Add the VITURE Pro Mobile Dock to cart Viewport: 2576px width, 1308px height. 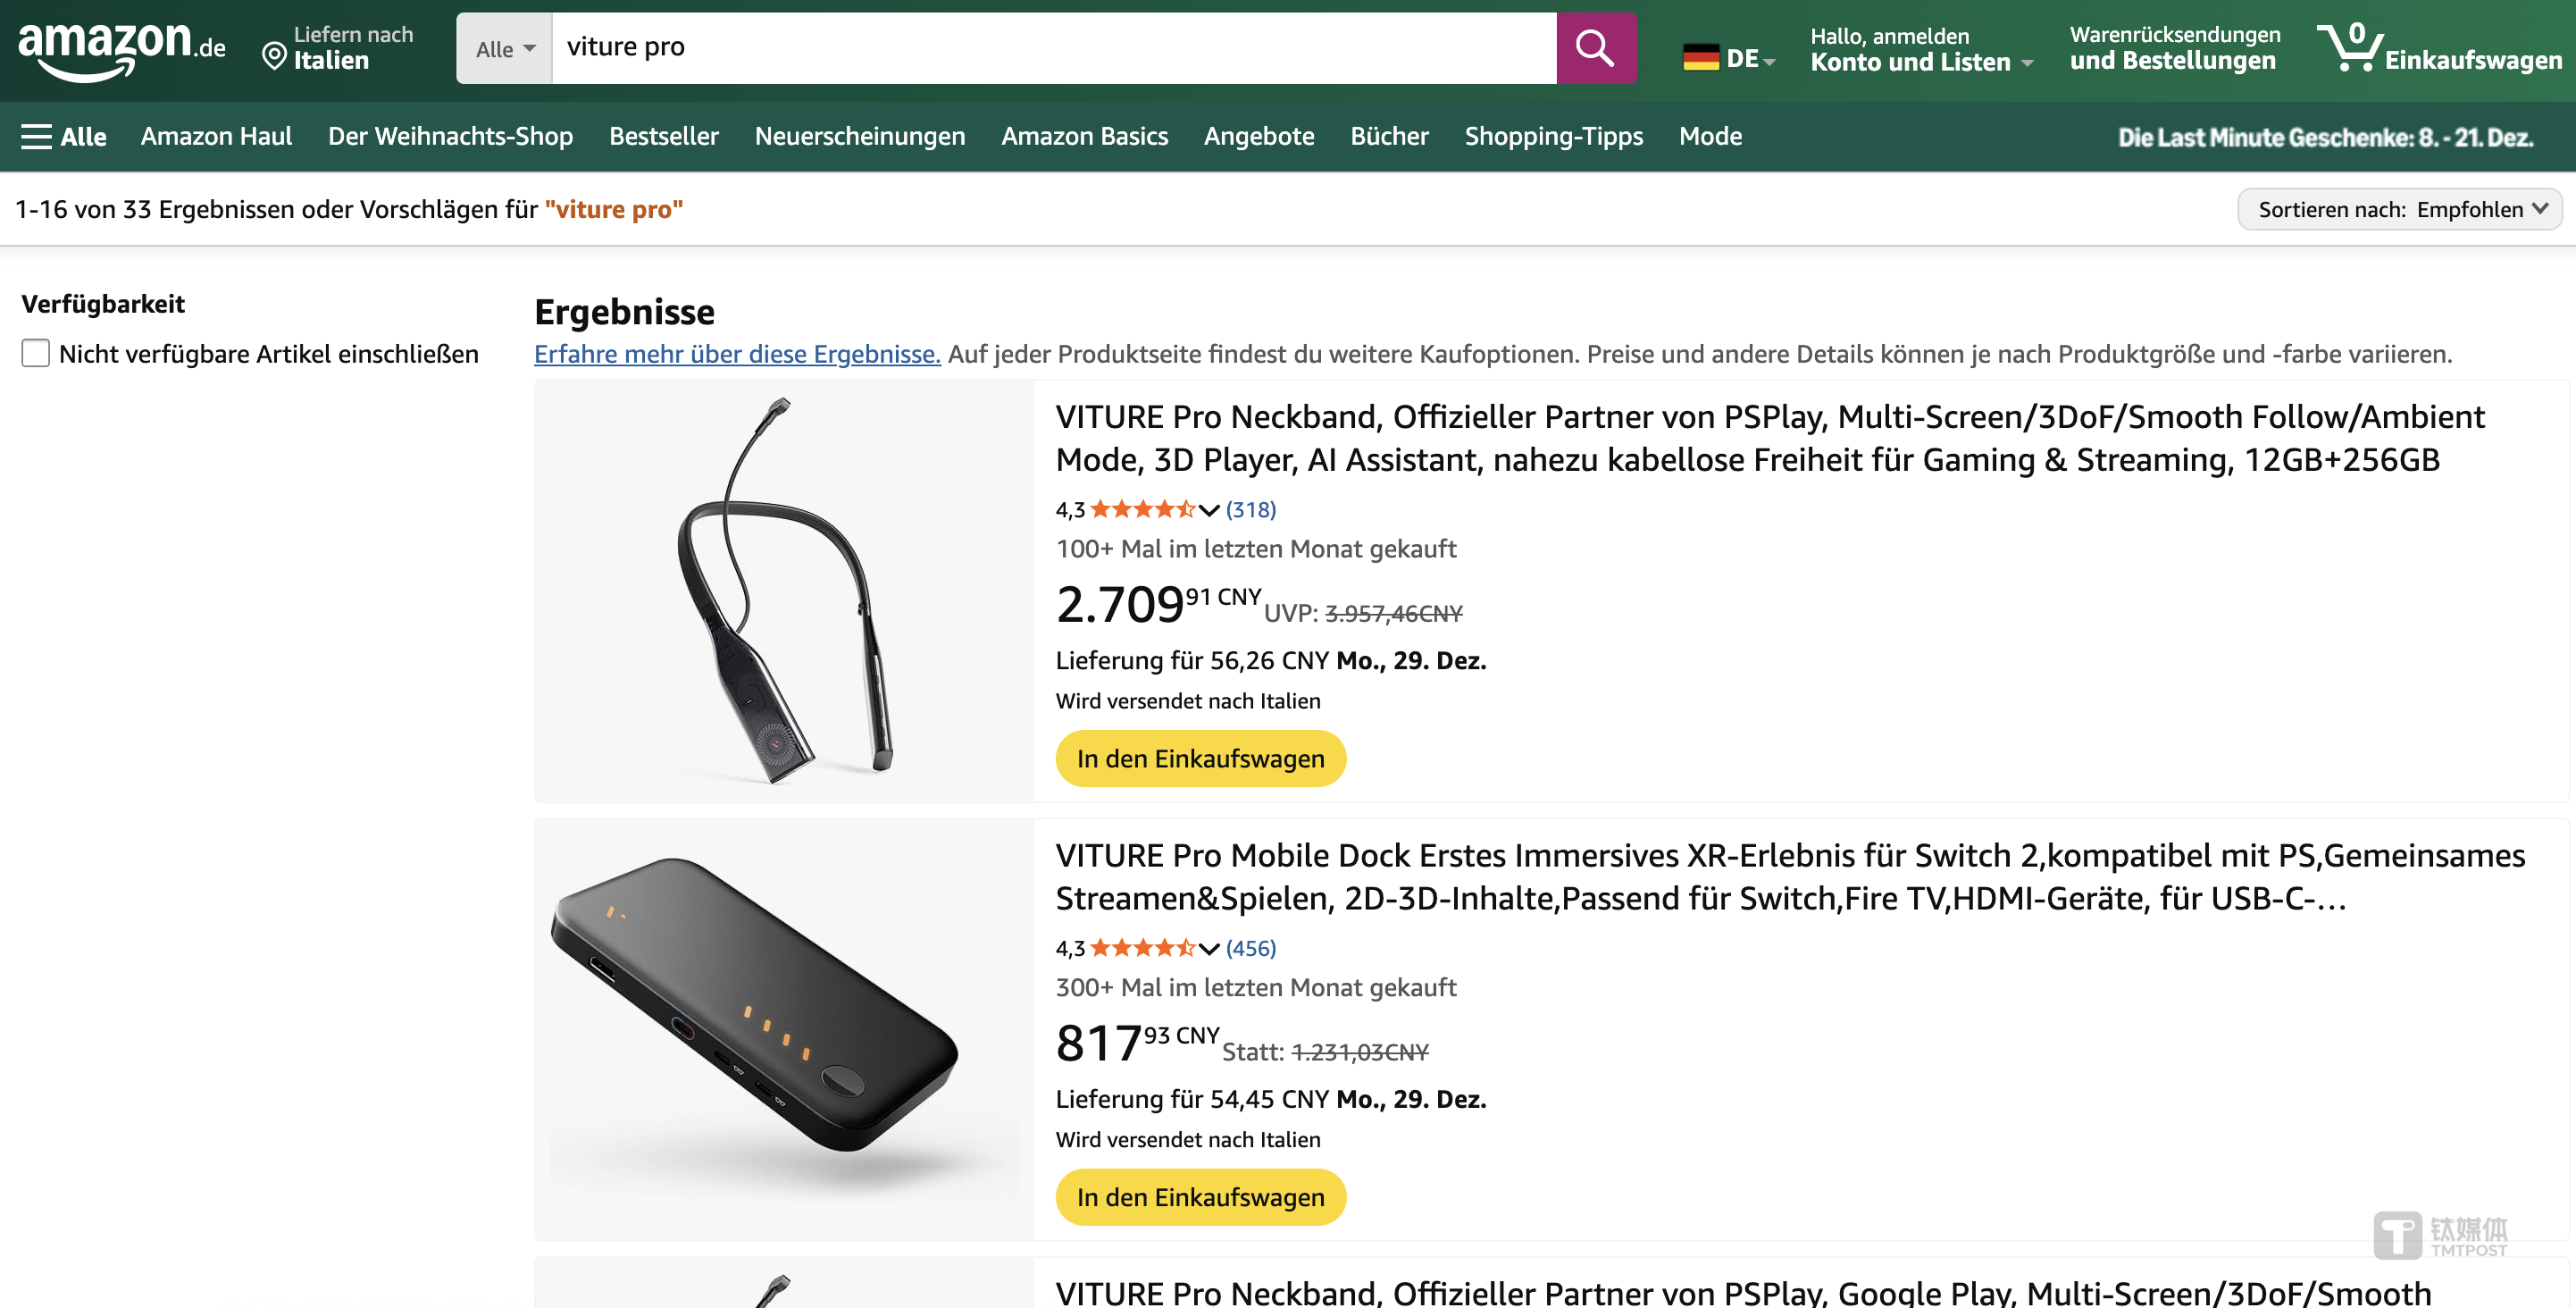click(x=1200, y=1197)
